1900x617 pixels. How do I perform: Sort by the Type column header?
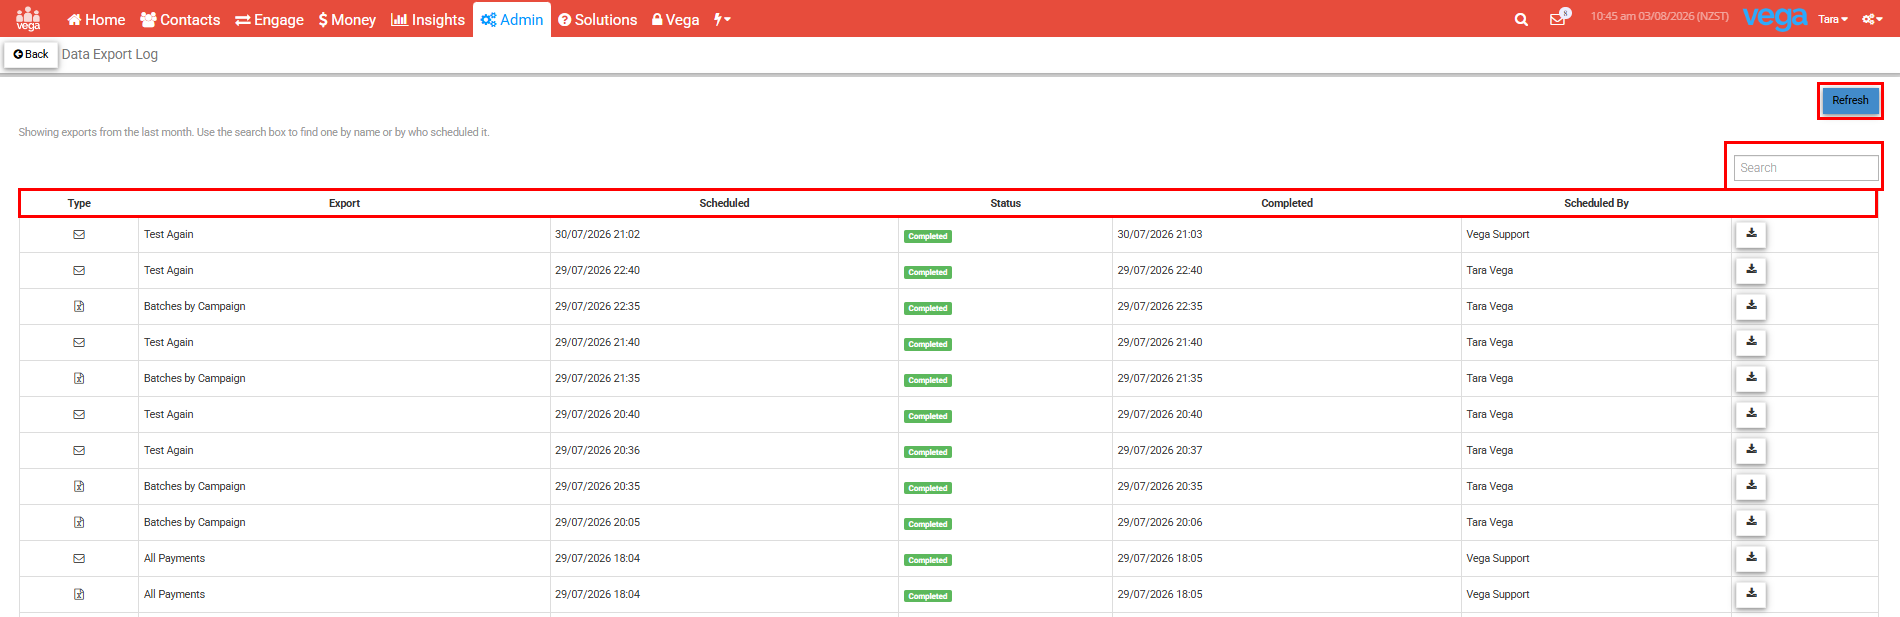pos(79,203)
